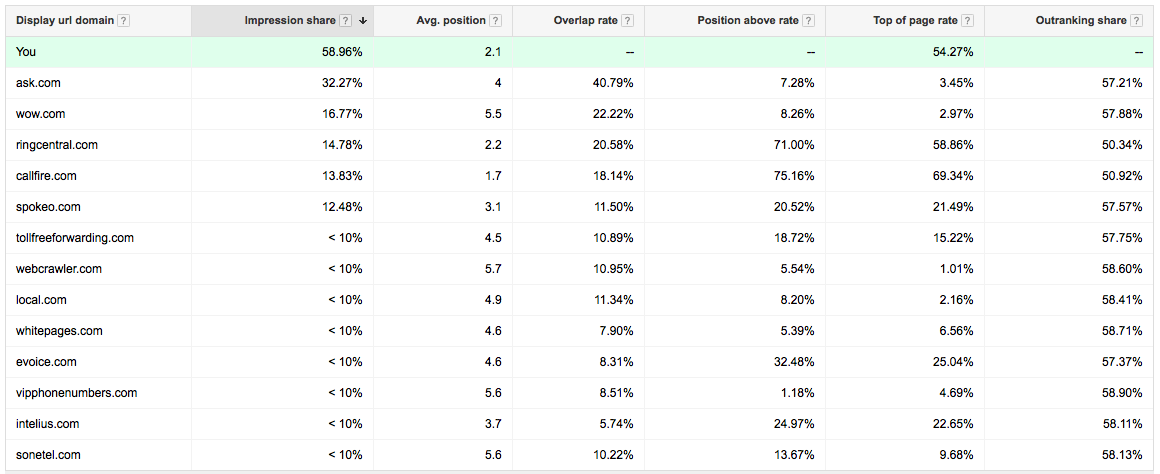Image resolution: width=1160 pixels, height=474 pixels.
Task: Sort by Outranking share column header
Action: [x=1082, y=21]
